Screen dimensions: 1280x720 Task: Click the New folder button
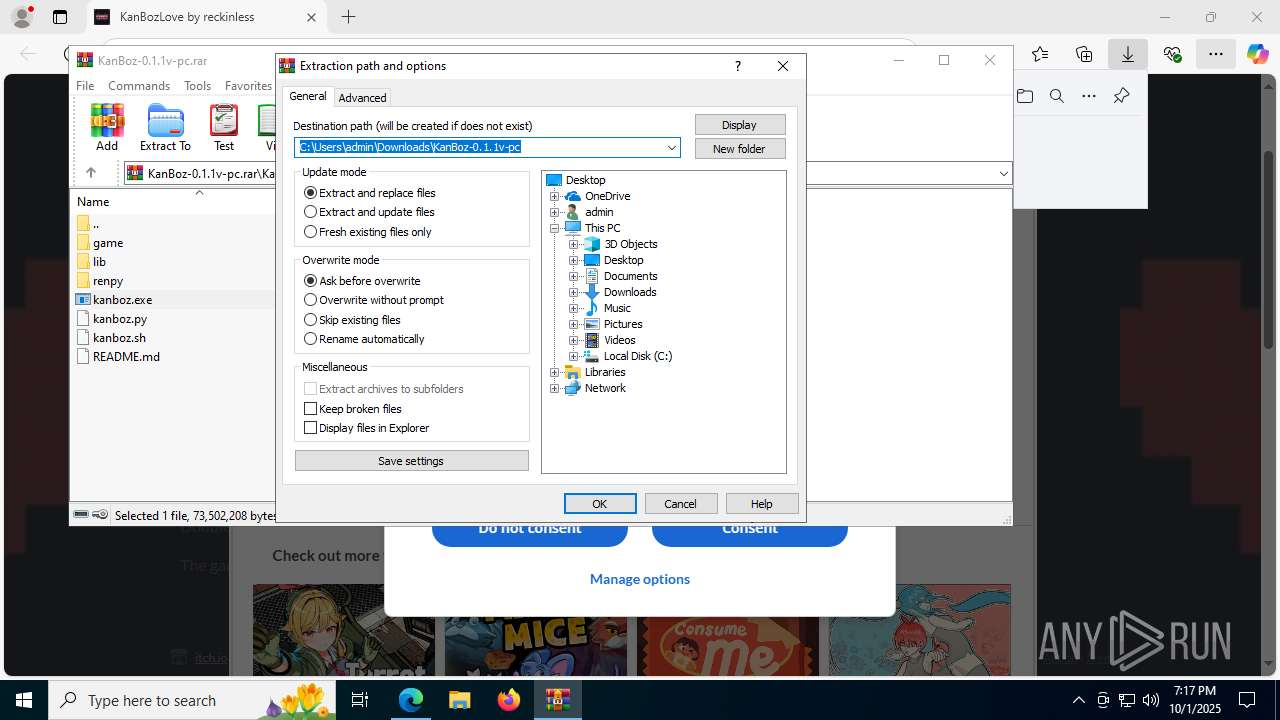pos(740,149)
